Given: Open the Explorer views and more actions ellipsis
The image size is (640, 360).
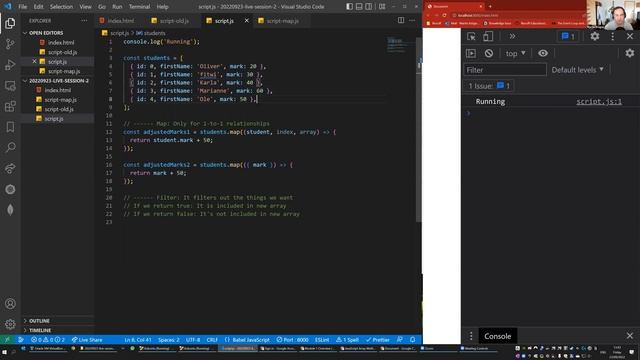Looking at the screenshot, I should click(84, 20).
